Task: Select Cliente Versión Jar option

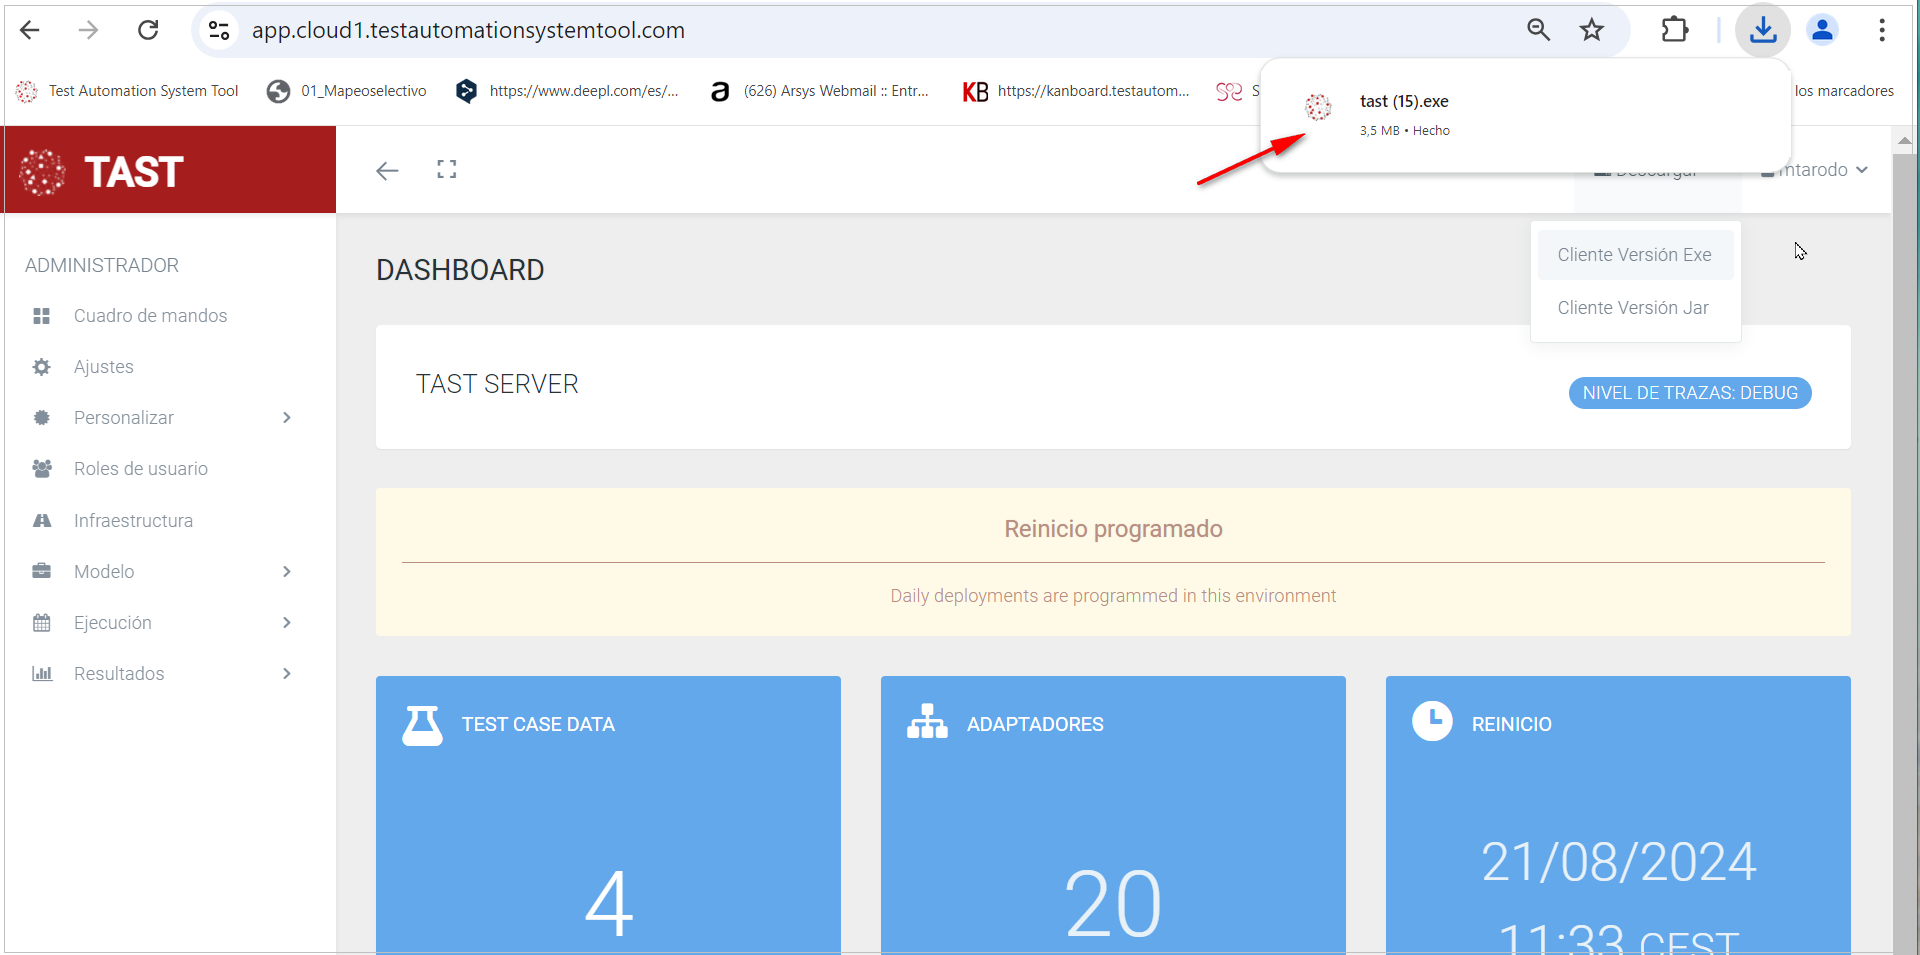Action: tap(1632, 308)
